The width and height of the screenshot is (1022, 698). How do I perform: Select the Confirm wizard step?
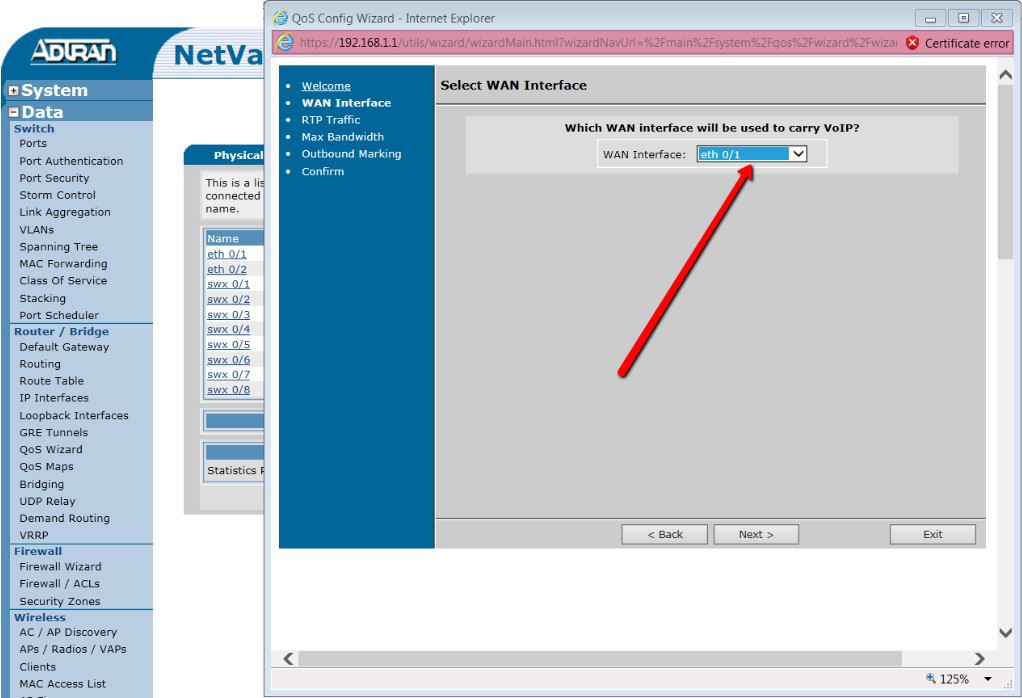(x=323, y=171)
